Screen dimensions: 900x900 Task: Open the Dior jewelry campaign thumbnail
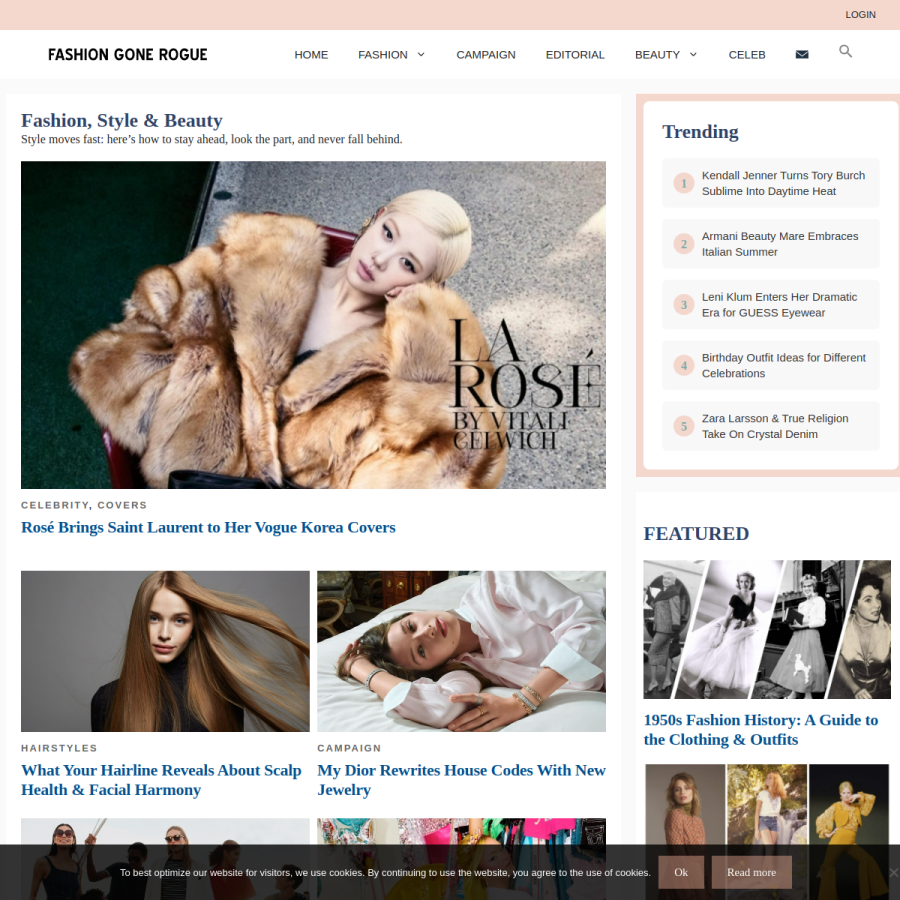tap(461, 651)
